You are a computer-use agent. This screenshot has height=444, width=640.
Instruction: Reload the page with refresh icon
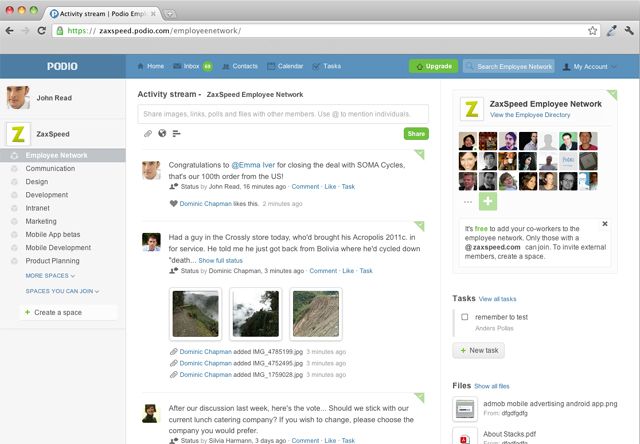click(x=42, y=31)
